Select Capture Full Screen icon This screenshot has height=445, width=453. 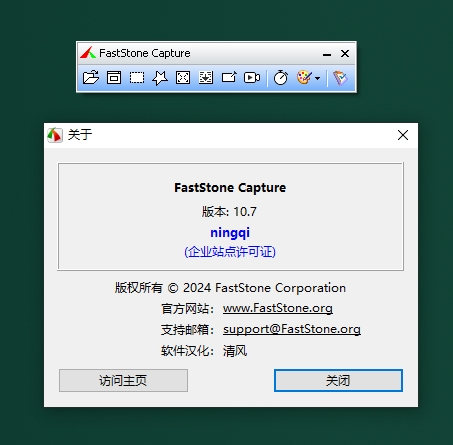[x=183, y=78]
